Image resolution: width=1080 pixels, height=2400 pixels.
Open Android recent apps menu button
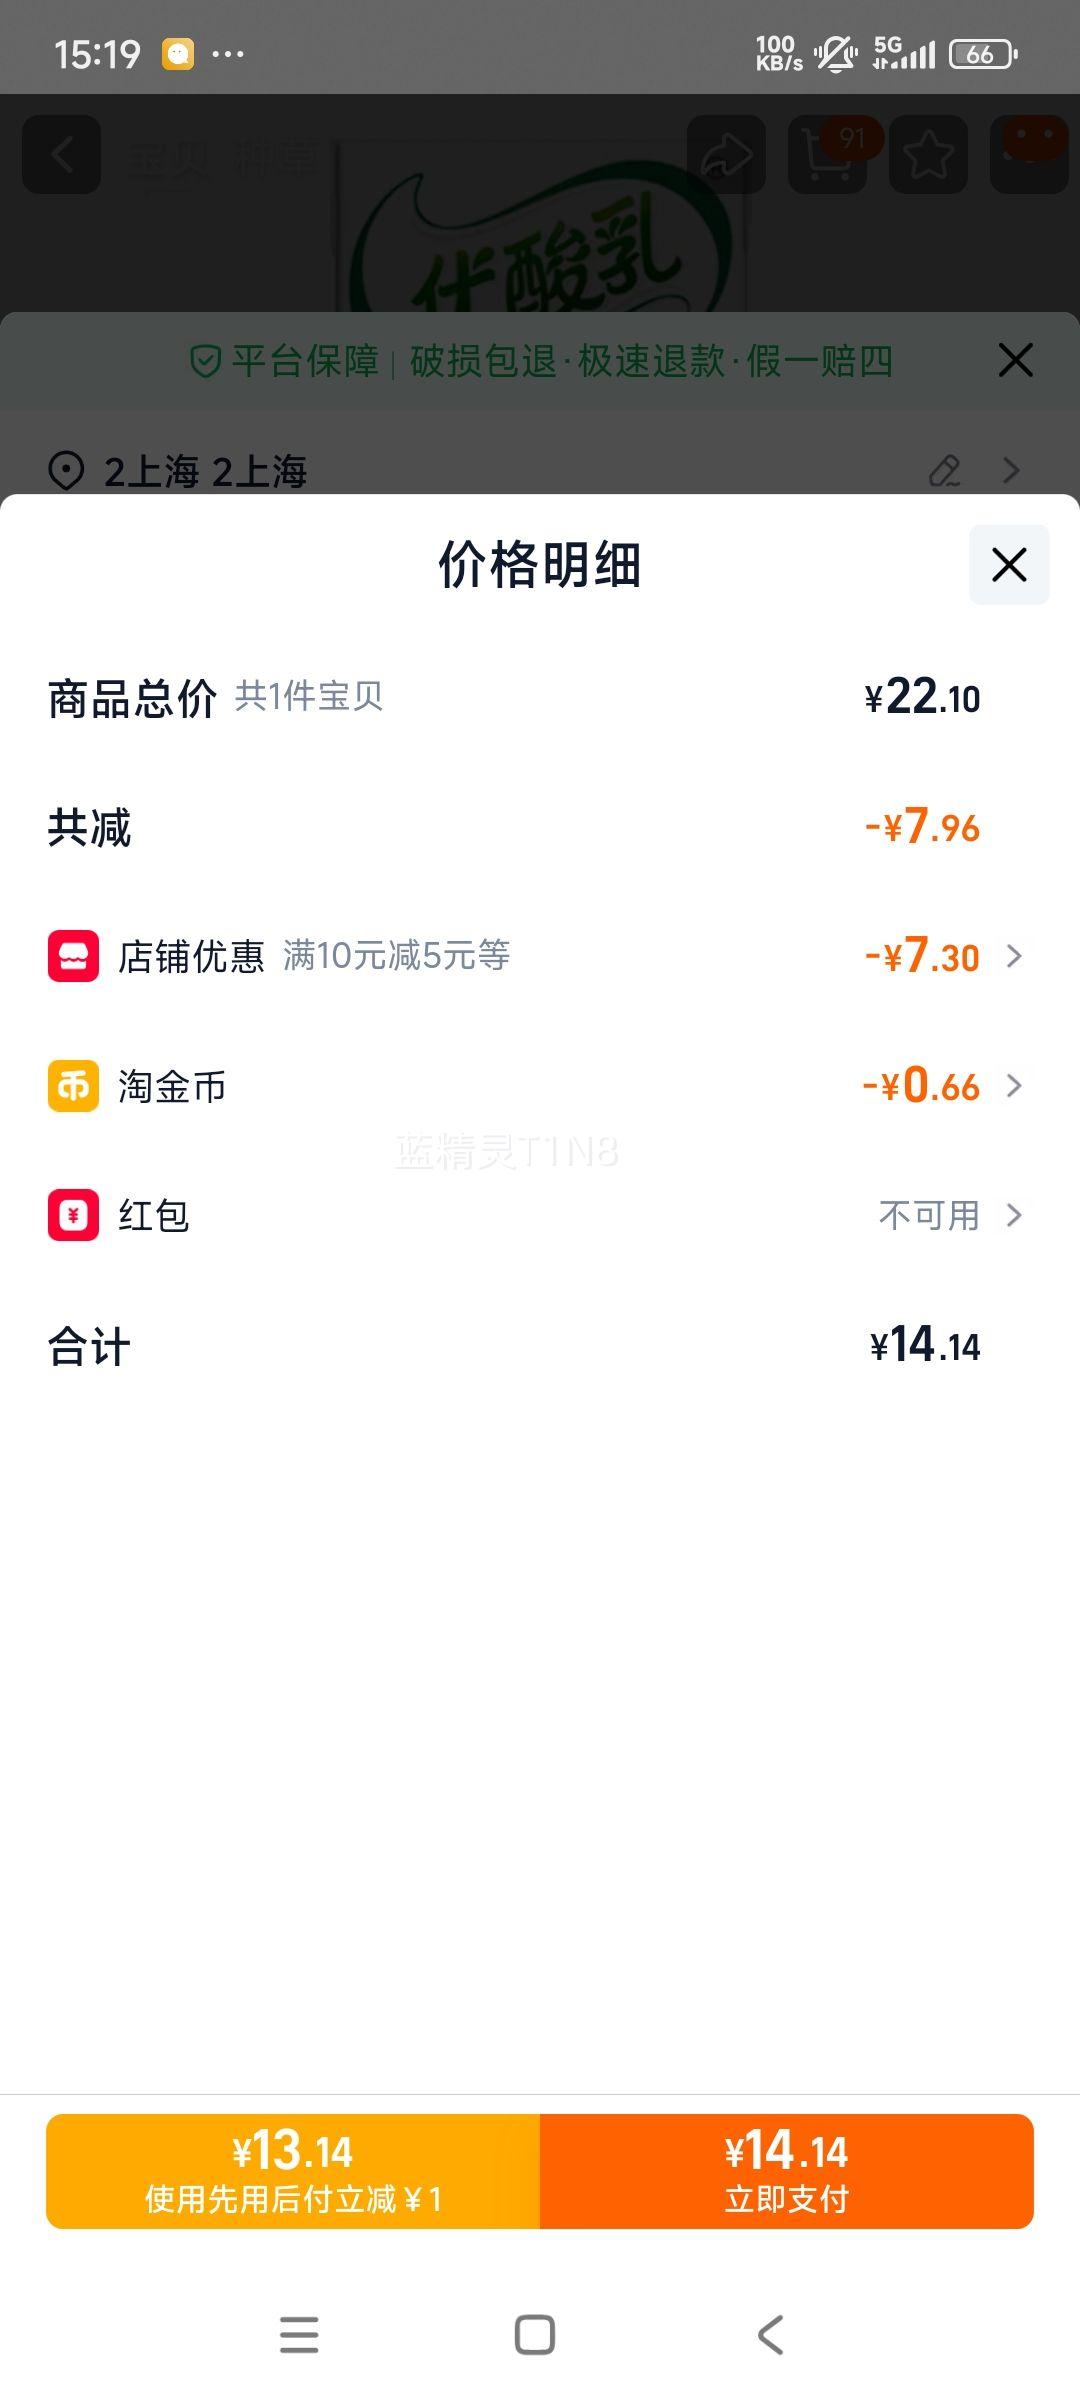(x=299, y=2335)
